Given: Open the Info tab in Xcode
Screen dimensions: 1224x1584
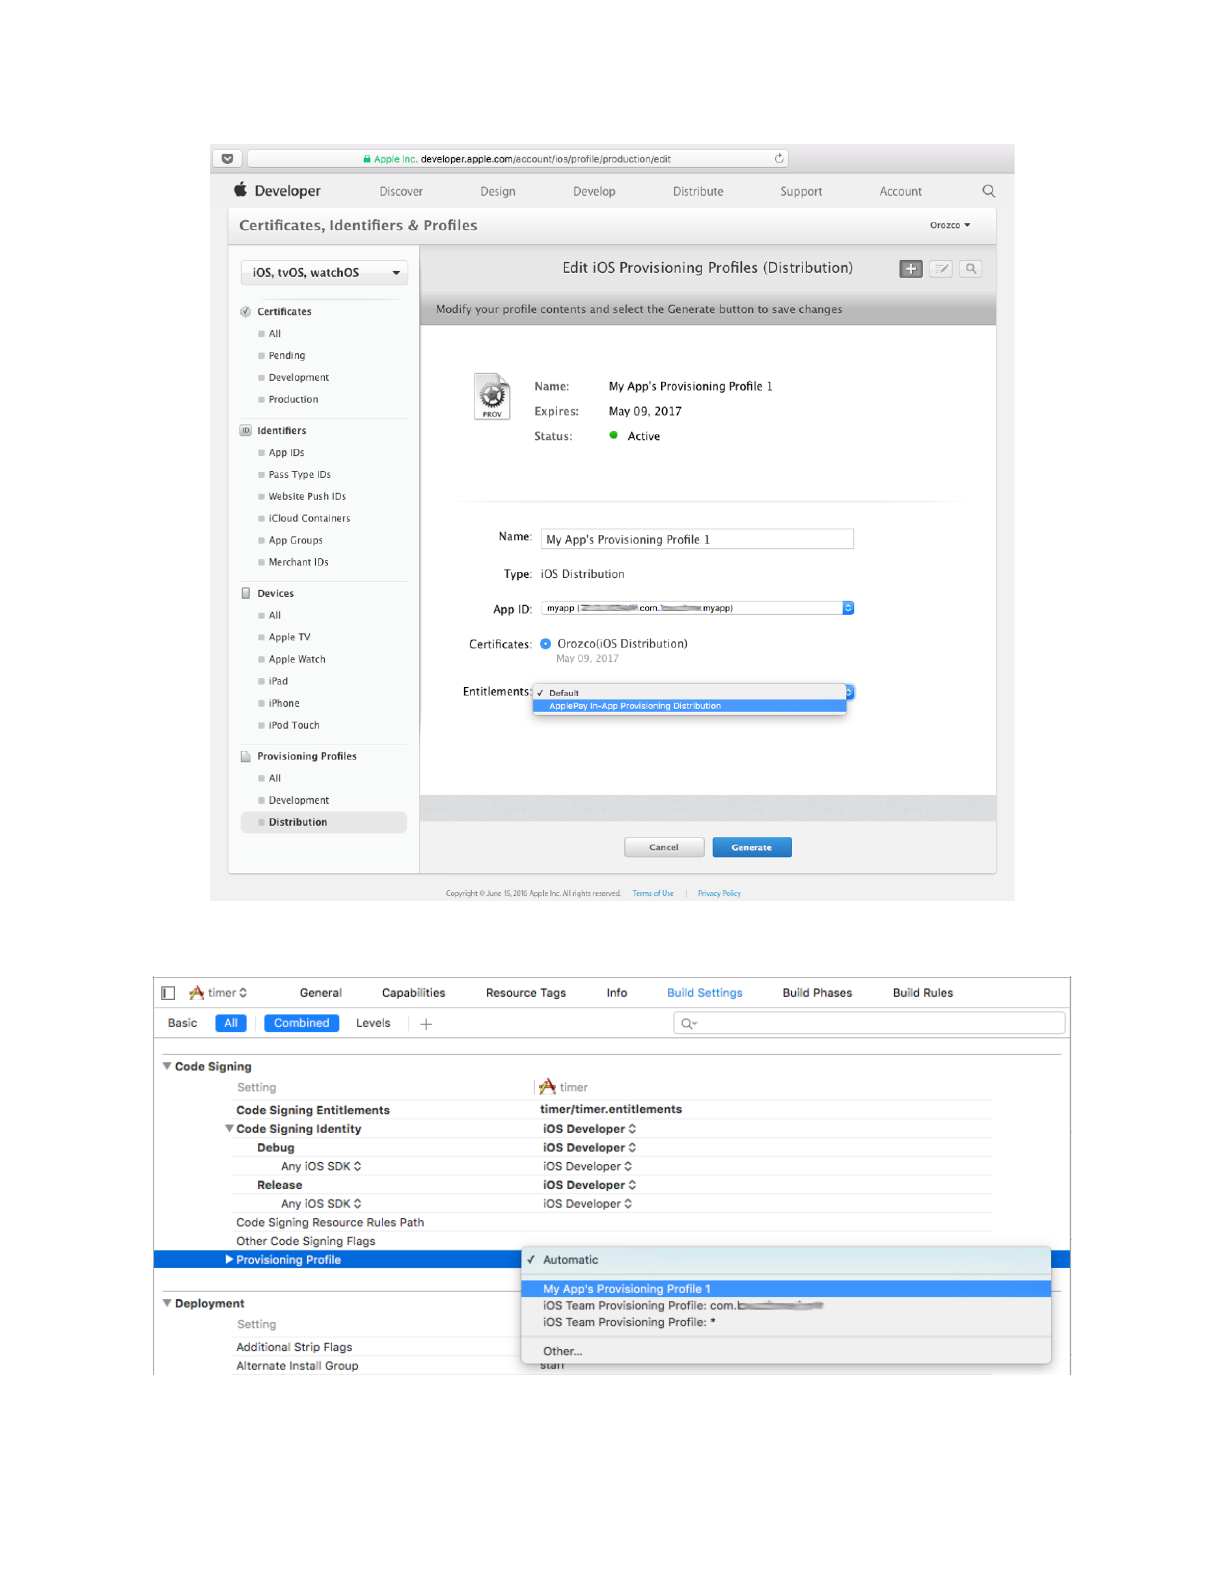Looking at the screenshot, I should point(617,993).
